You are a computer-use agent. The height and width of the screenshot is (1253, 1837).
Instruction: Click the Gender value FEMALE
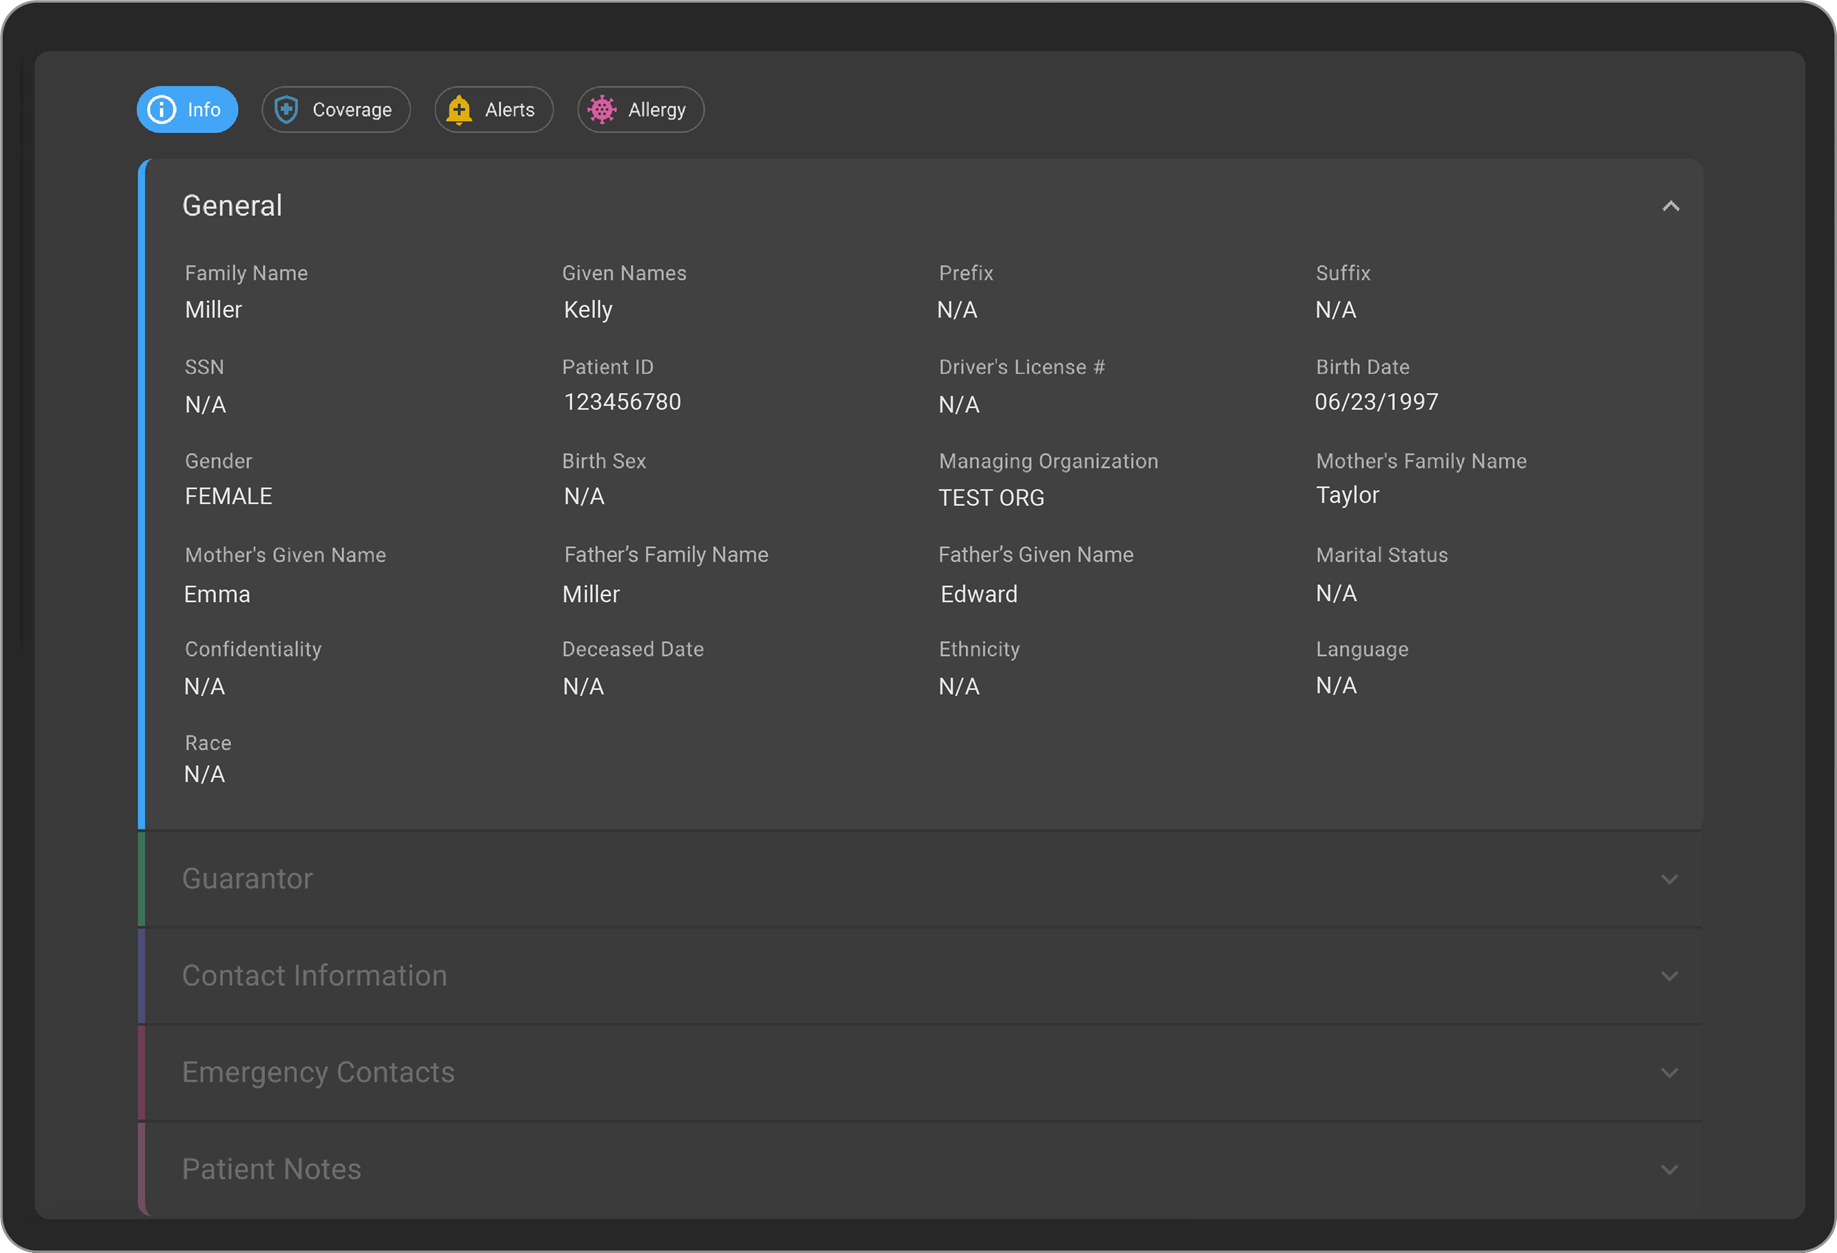[x=228, y=497]
